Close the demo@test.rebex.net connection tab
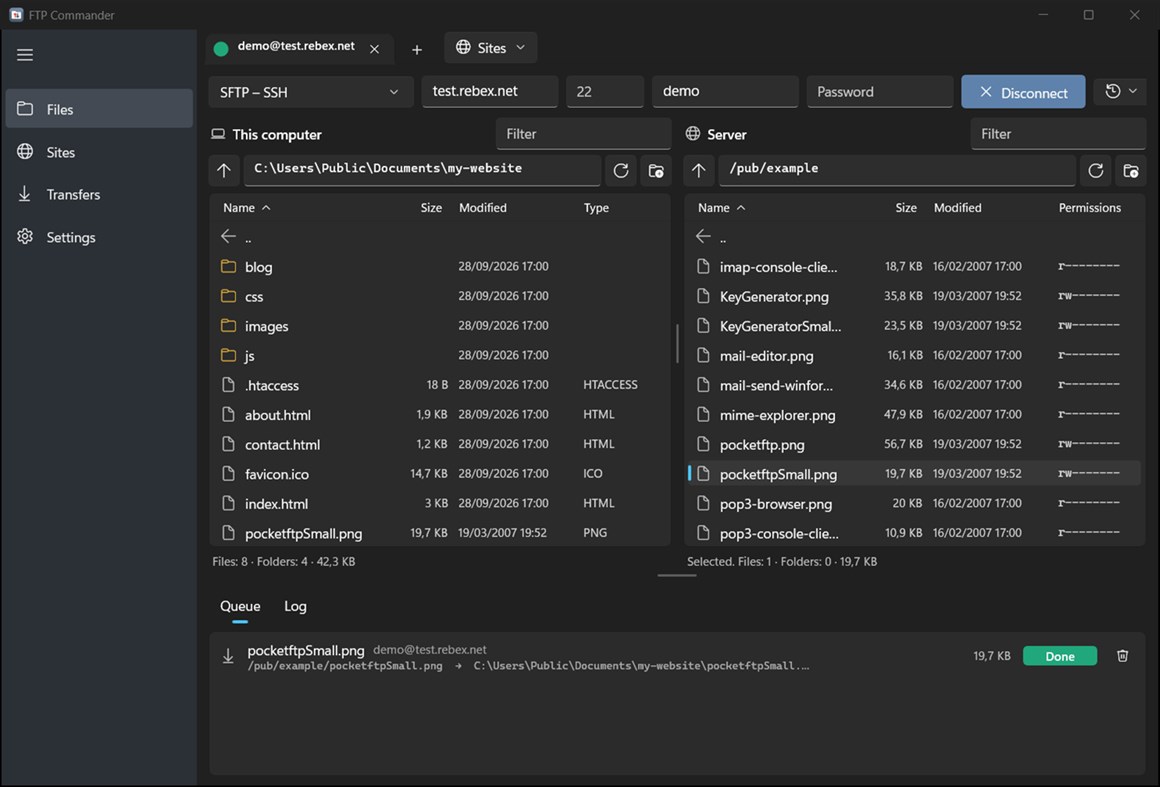This screenshot has width=1160, height=787. 374,49
